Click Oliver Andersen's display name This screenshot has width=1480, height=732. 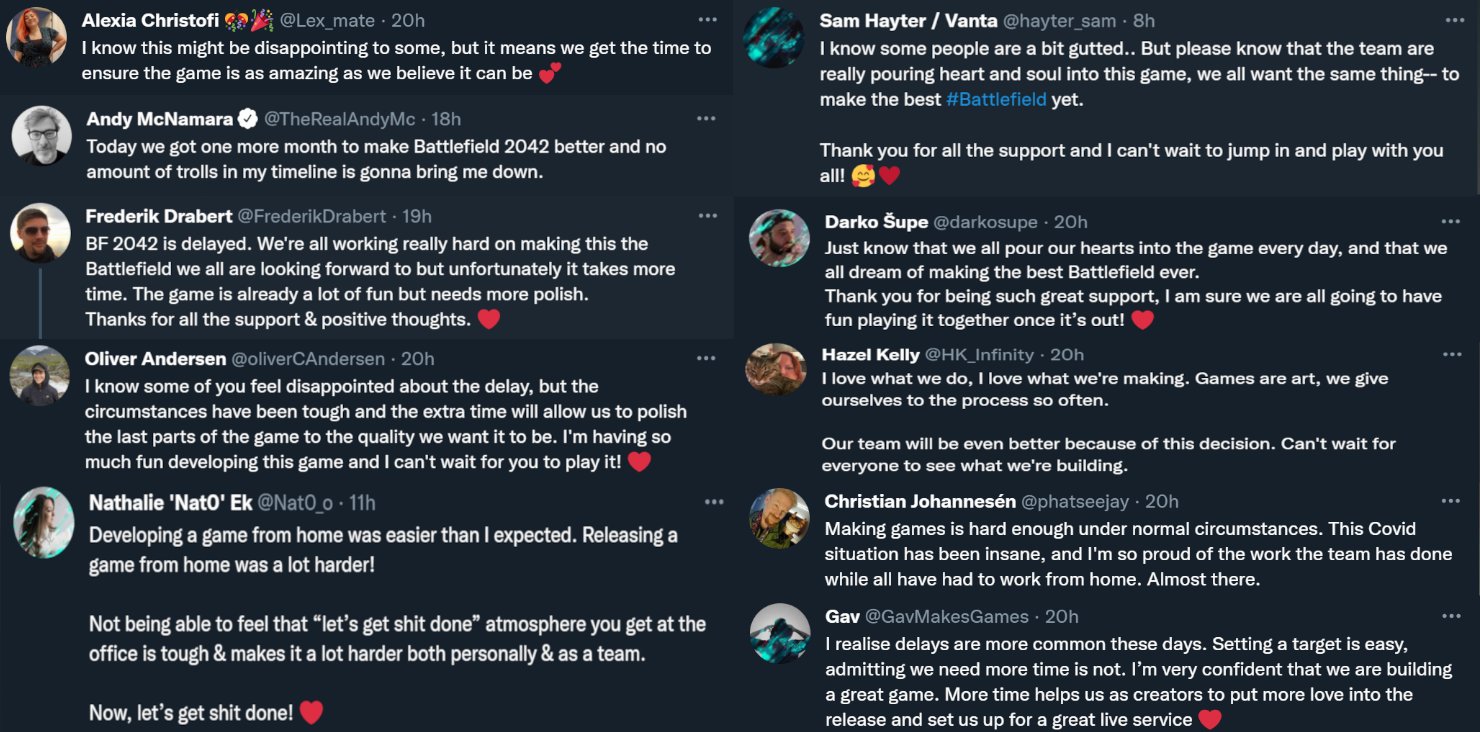click(154, 358)
